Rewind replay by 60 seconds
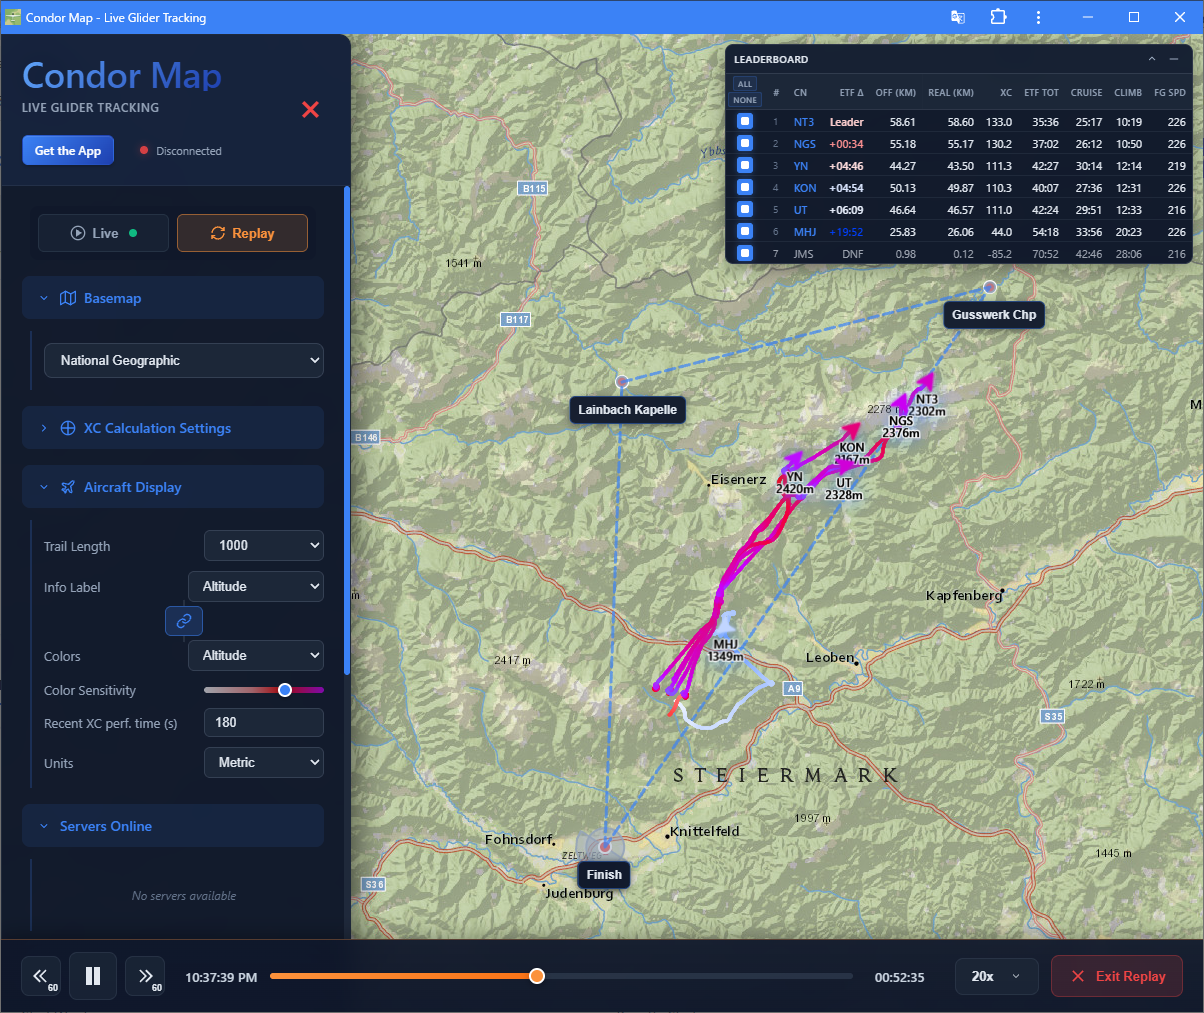This screenshot has width=1204, height=1013. point(41,976)
